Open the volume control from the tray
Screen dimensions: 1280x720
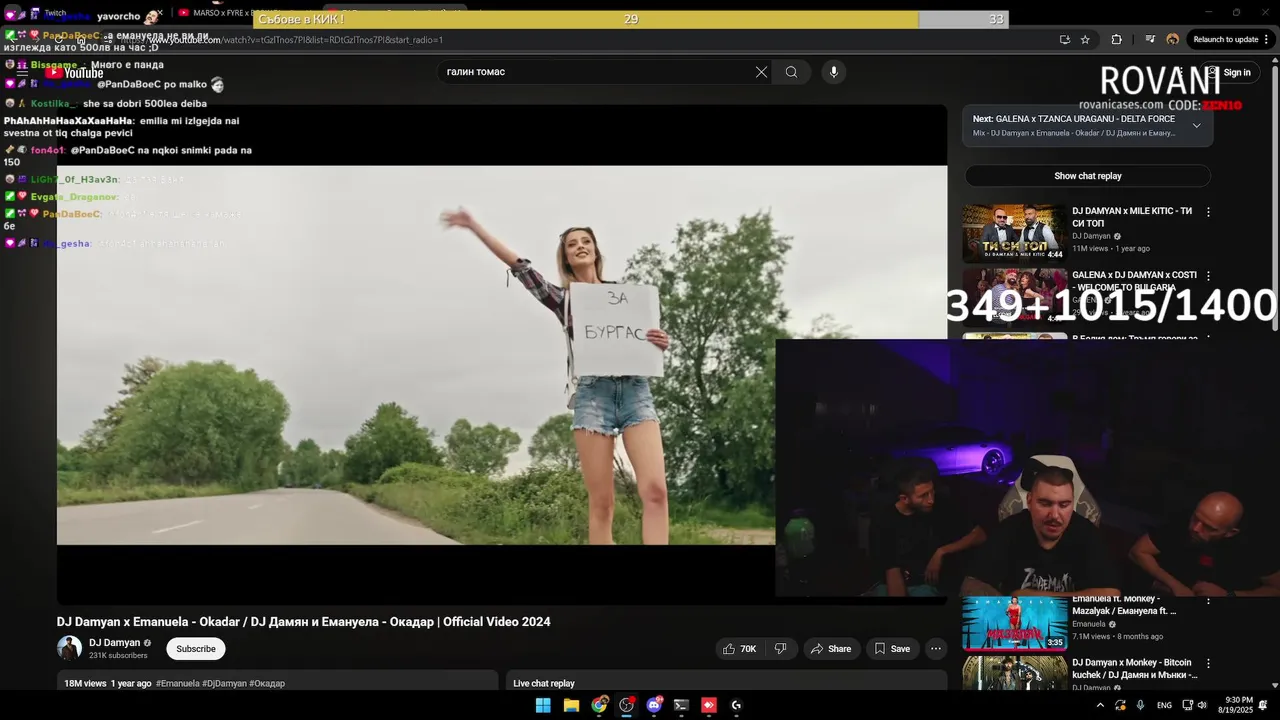(x=1202, y=705)
